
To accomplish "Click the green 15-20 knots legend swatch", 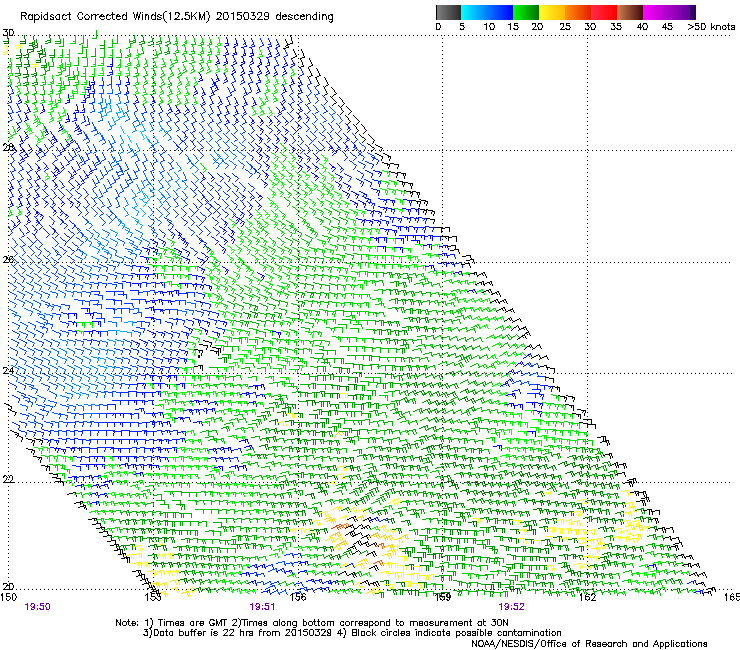I will 526,12.
